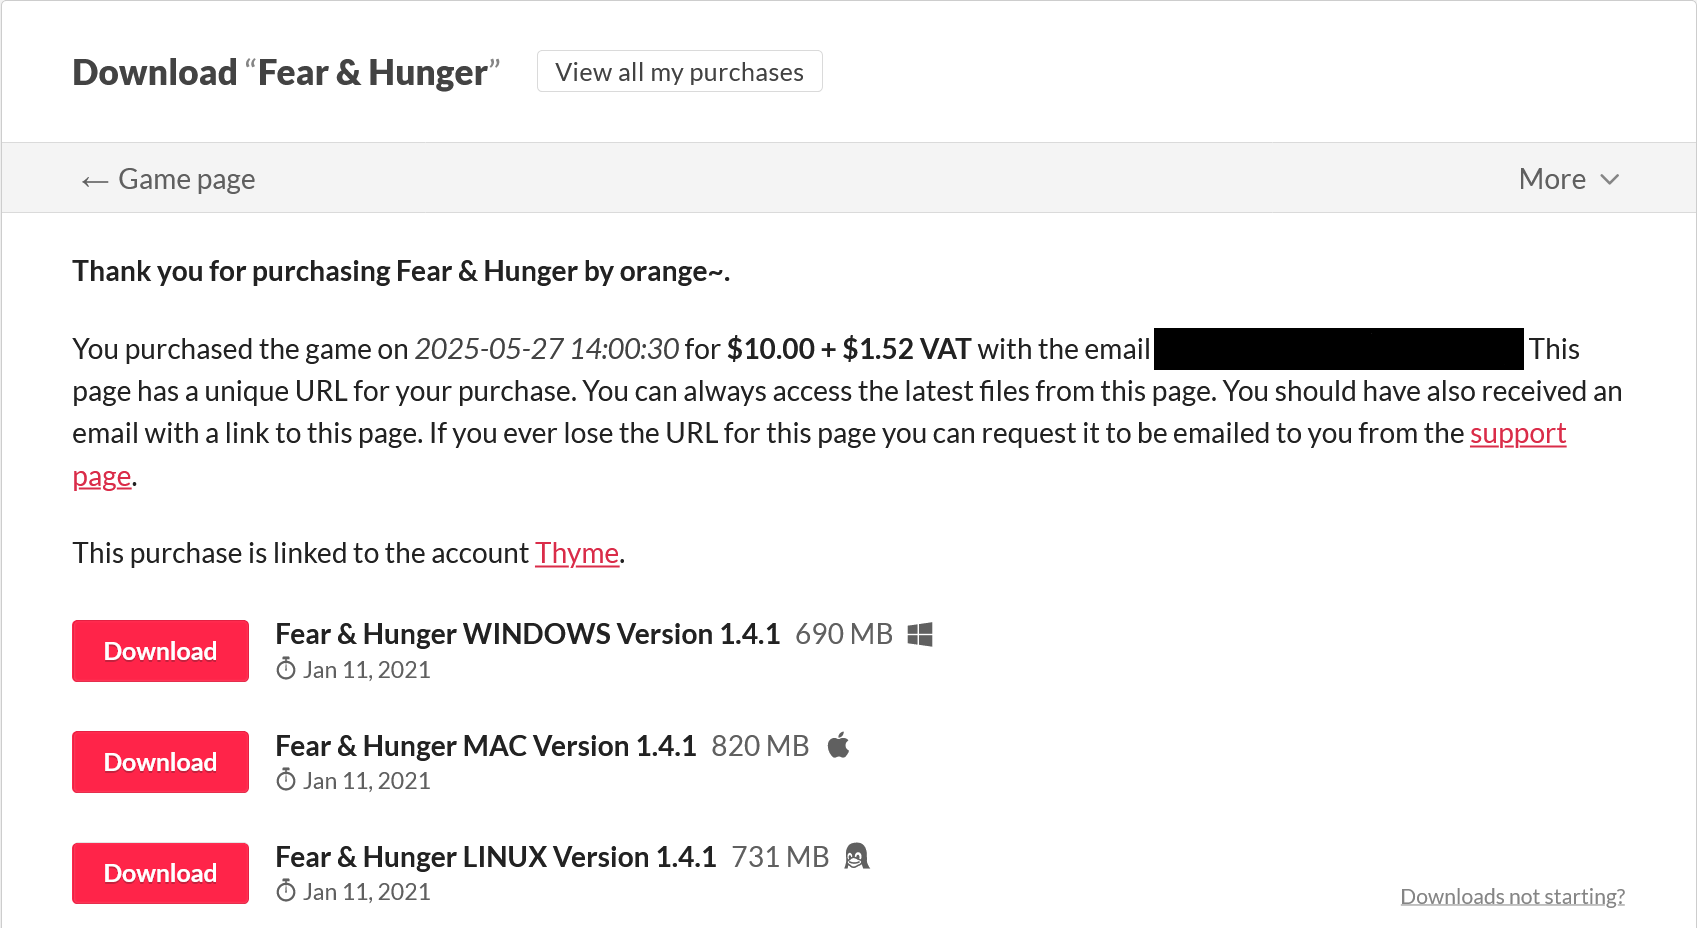Open the support page link
This screenshot has height=928, width=1697.
(1517, 434)
